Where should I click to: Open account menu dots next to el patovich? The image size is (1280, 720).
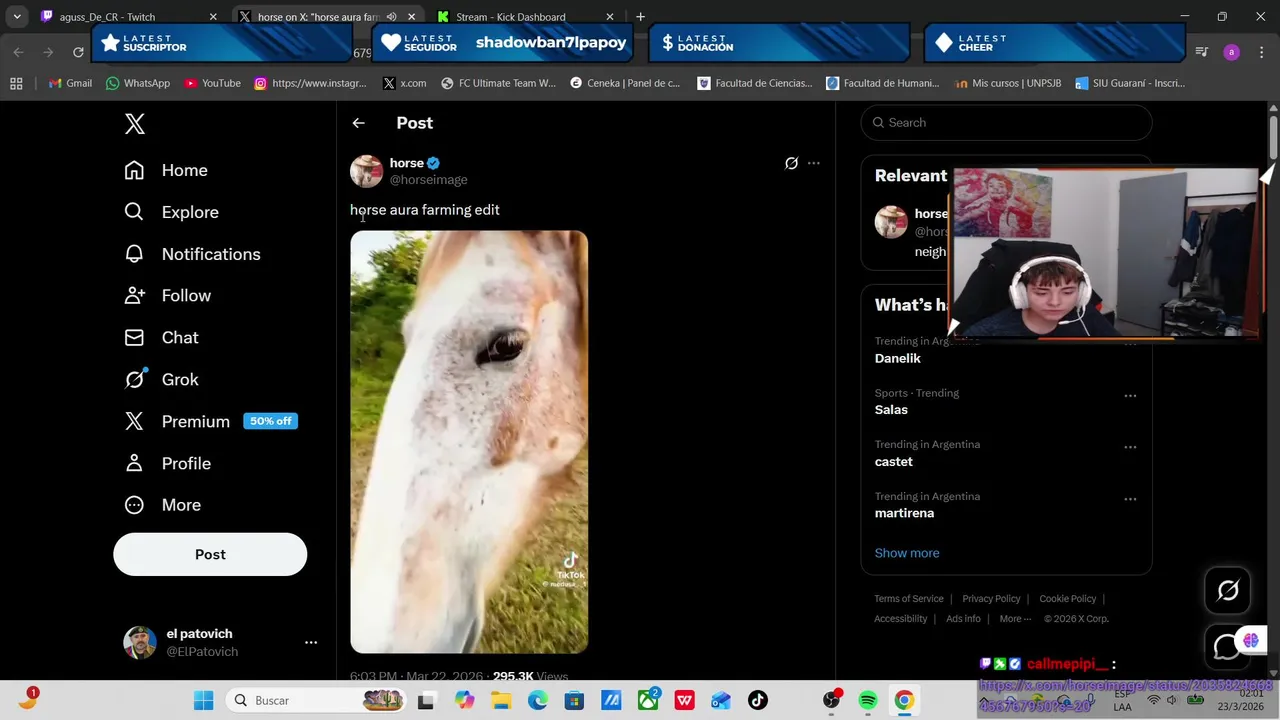[x=311, y=642]
